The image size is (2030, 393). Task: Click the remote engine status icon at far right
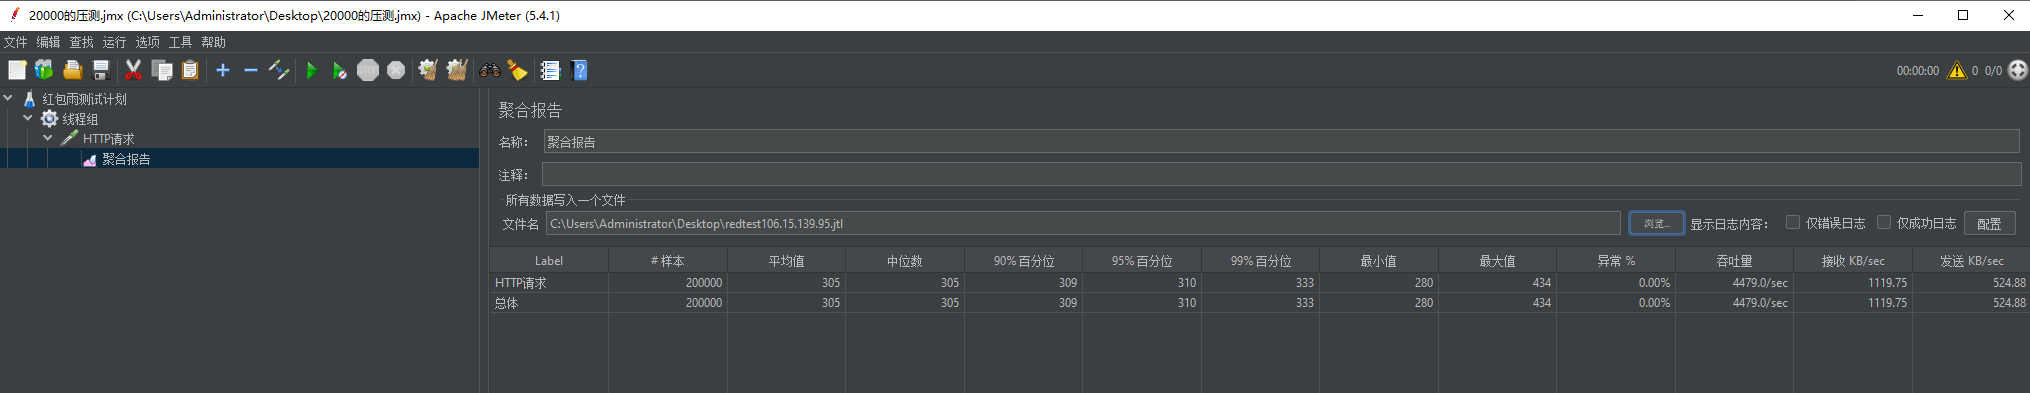(x=2018, y=70)
